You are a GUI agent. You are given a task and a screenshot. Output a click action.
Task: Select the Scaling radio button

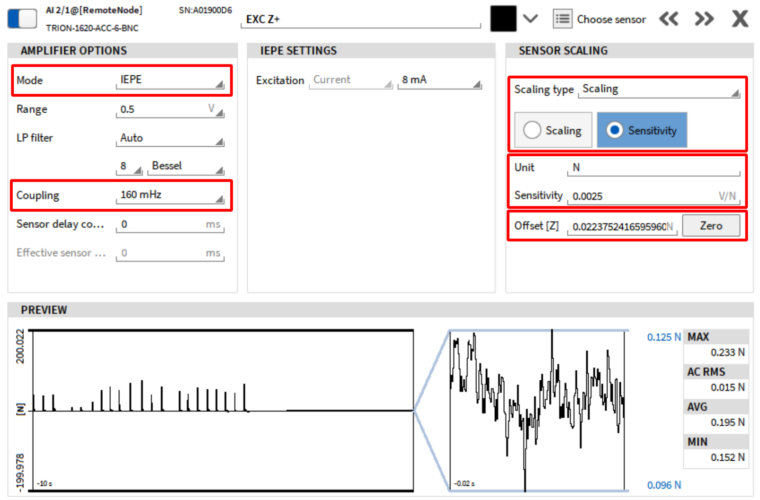click(x=553, y=130)
